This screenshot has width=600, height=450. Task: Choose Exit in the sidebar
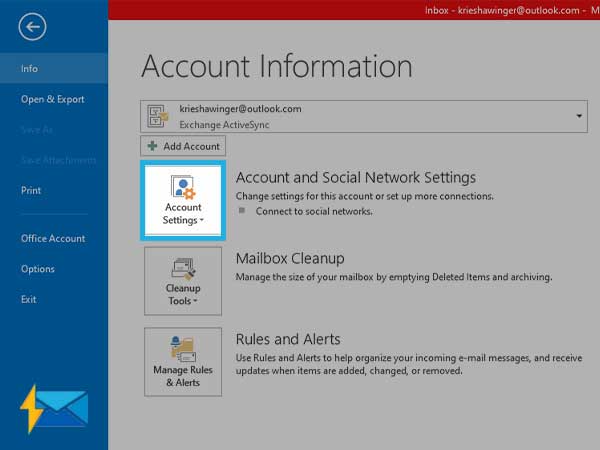(x=29, y=299)
